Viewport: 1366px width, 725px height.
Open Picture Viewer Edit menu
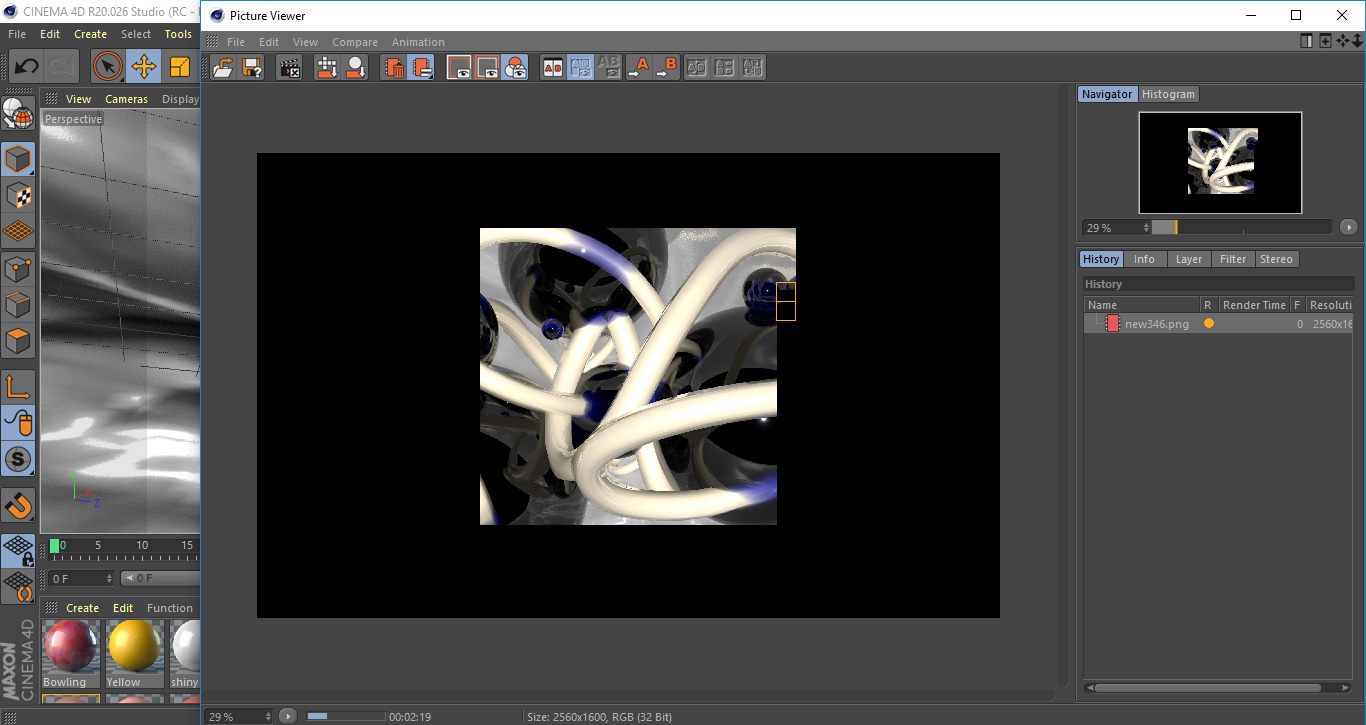(x=269, y=42)
